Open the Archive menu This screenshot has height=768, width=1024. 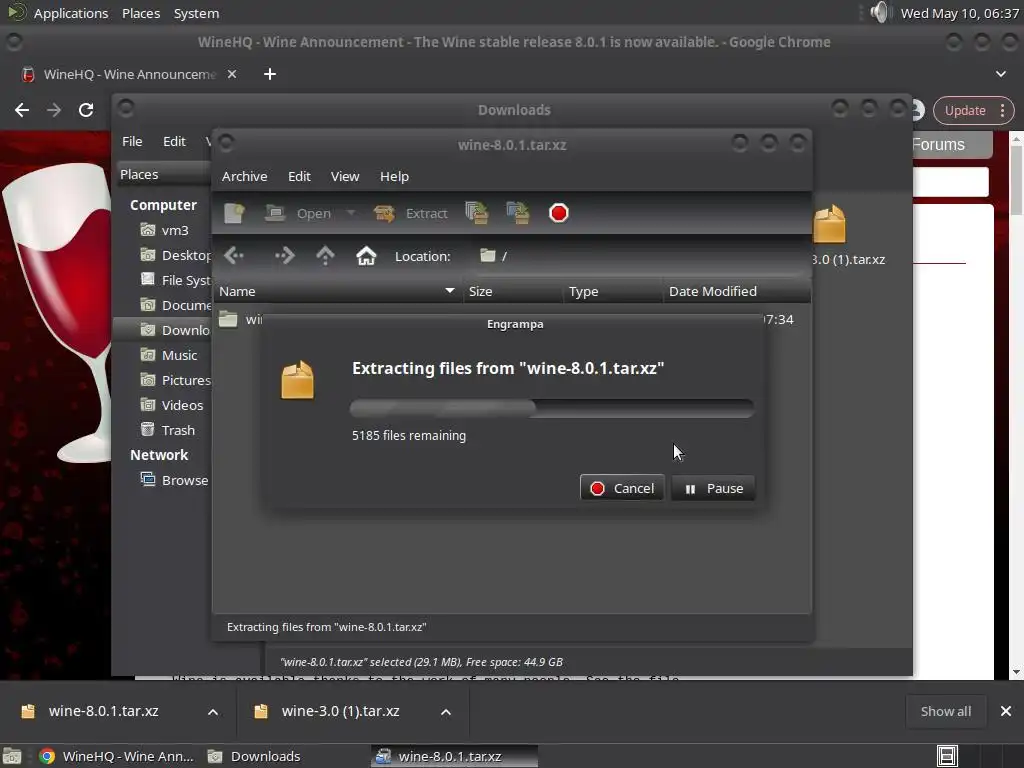click(x=244, y=176)
